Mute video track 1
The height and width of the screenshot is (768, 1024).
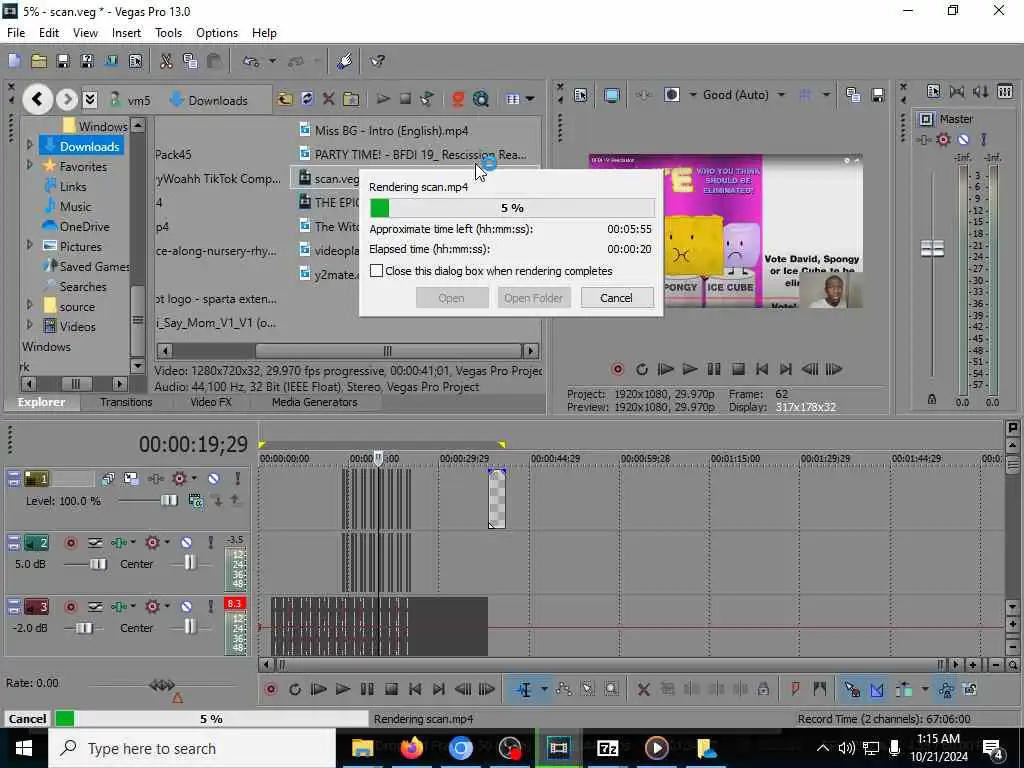(213, 479)
